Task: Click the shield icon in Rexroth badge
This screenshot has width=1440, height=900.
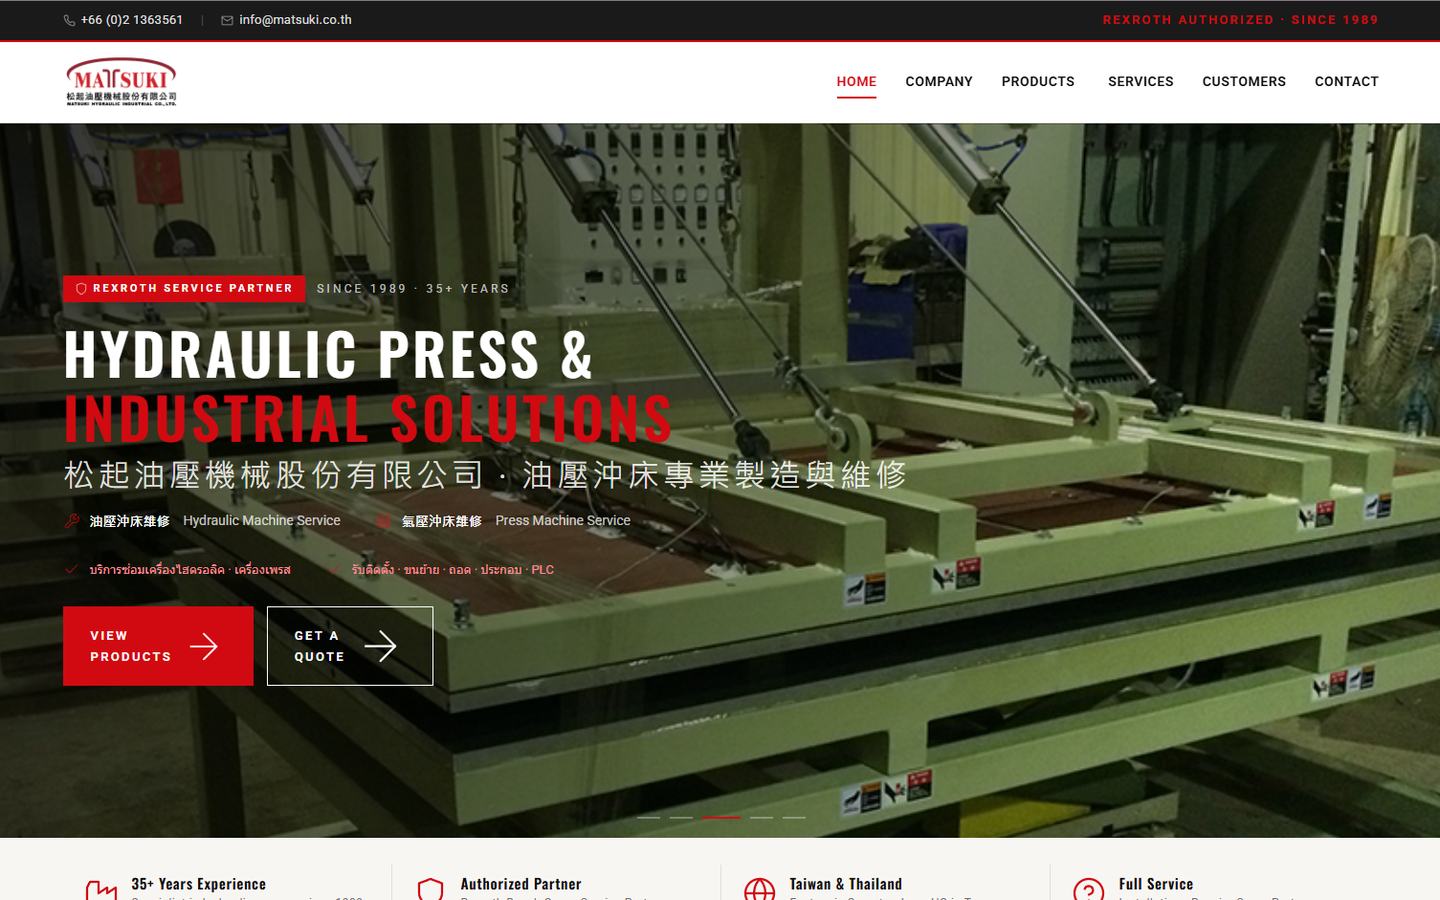Action: click(81, 289)
